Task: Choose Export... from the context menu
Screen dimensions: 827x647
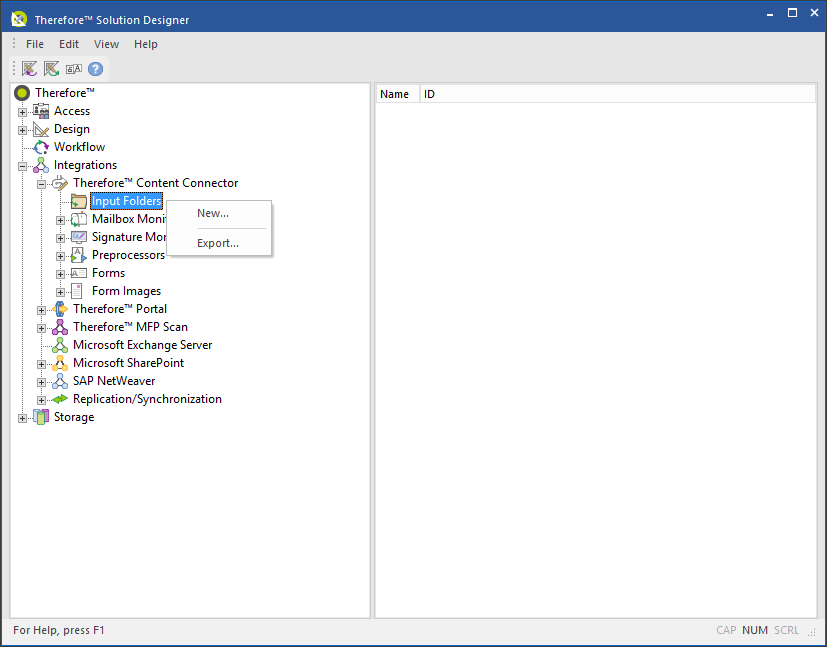Action: [217, 243]
